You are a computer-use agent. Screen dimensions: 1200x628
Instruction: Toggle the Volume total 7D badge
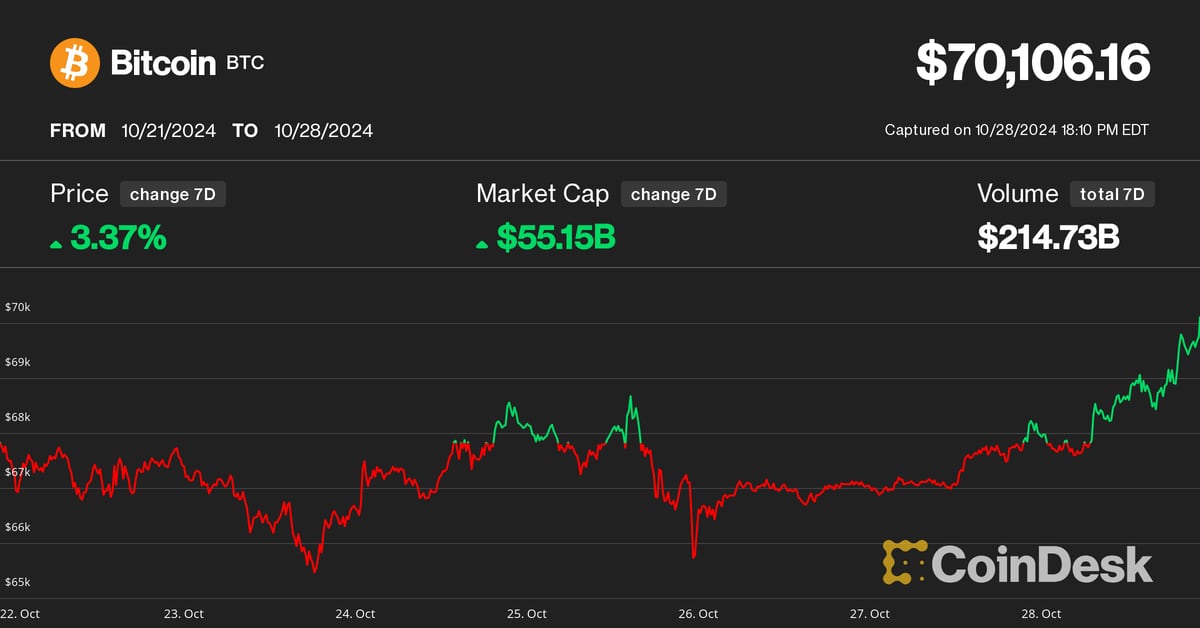pyautogui.click(x=1111, y=194)
